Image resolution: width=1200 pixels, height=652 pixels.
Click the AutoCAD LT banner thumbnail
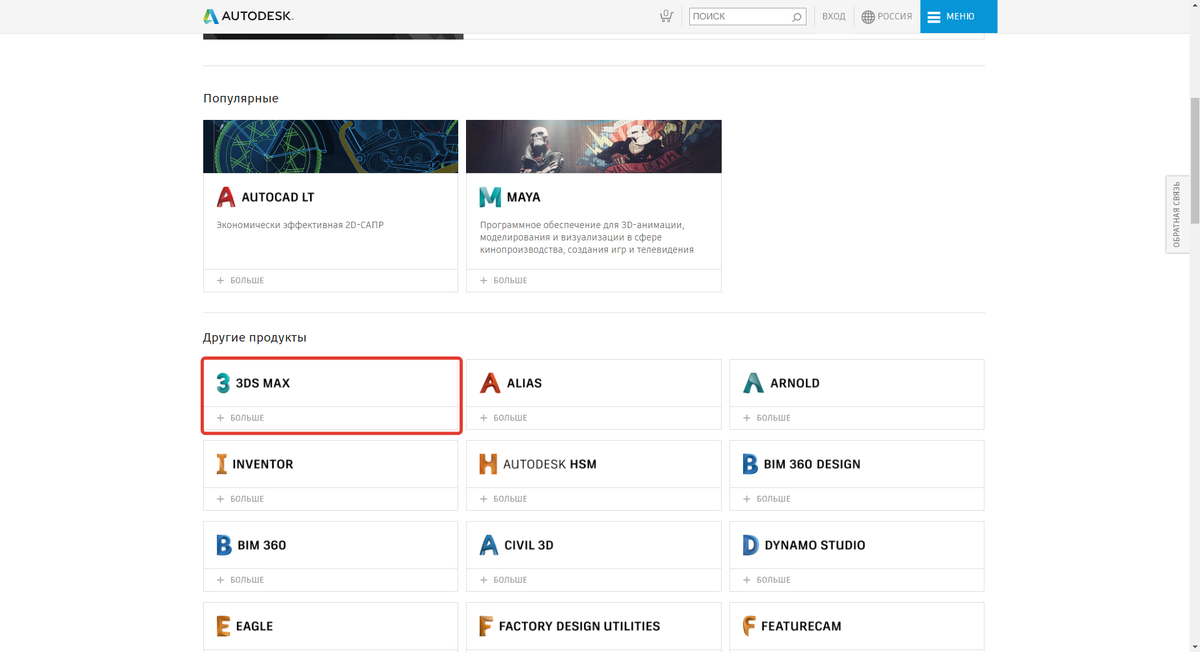pos(330,145)
